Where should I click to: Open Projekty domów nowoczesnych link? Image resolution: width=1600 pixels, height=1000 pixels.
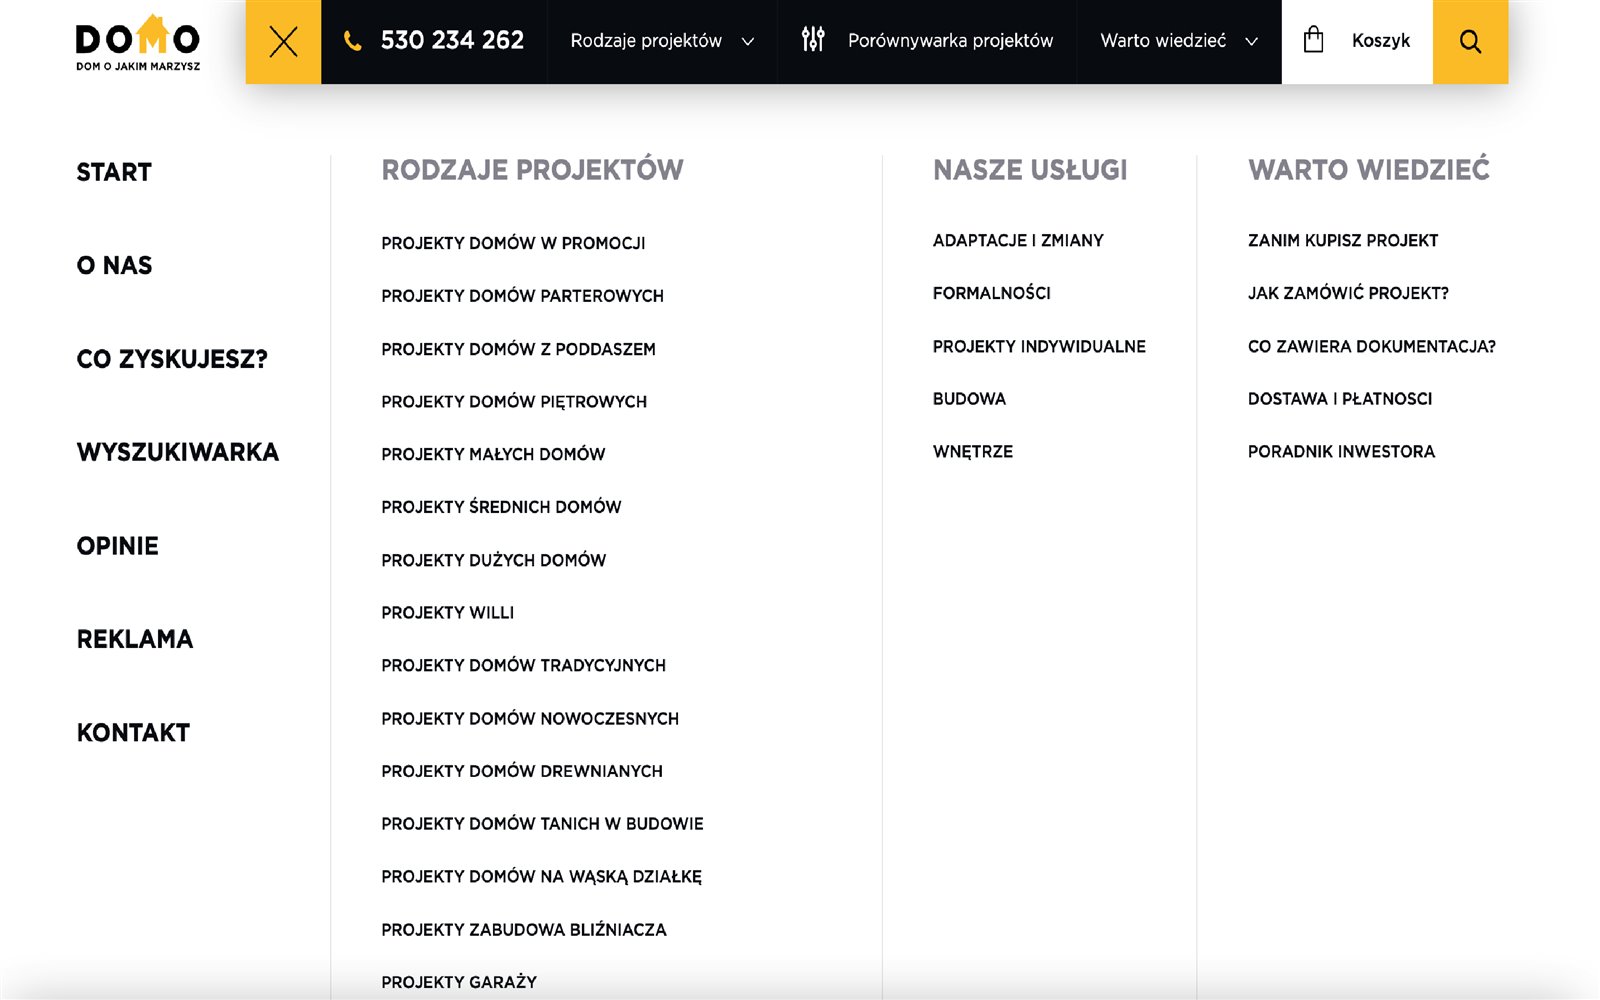click(x=530, y=719)
